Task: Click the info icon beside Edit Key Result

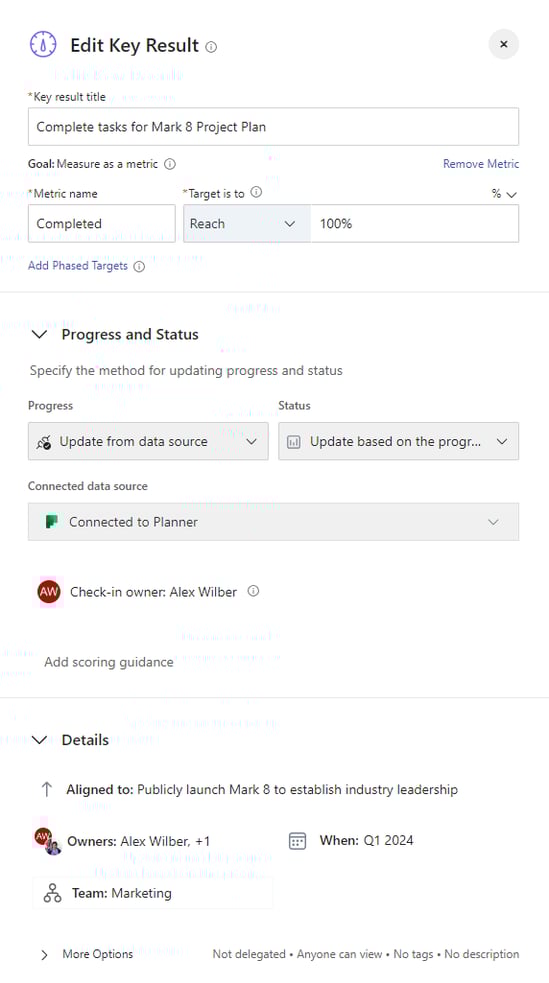Action: [x=211, y=47]
